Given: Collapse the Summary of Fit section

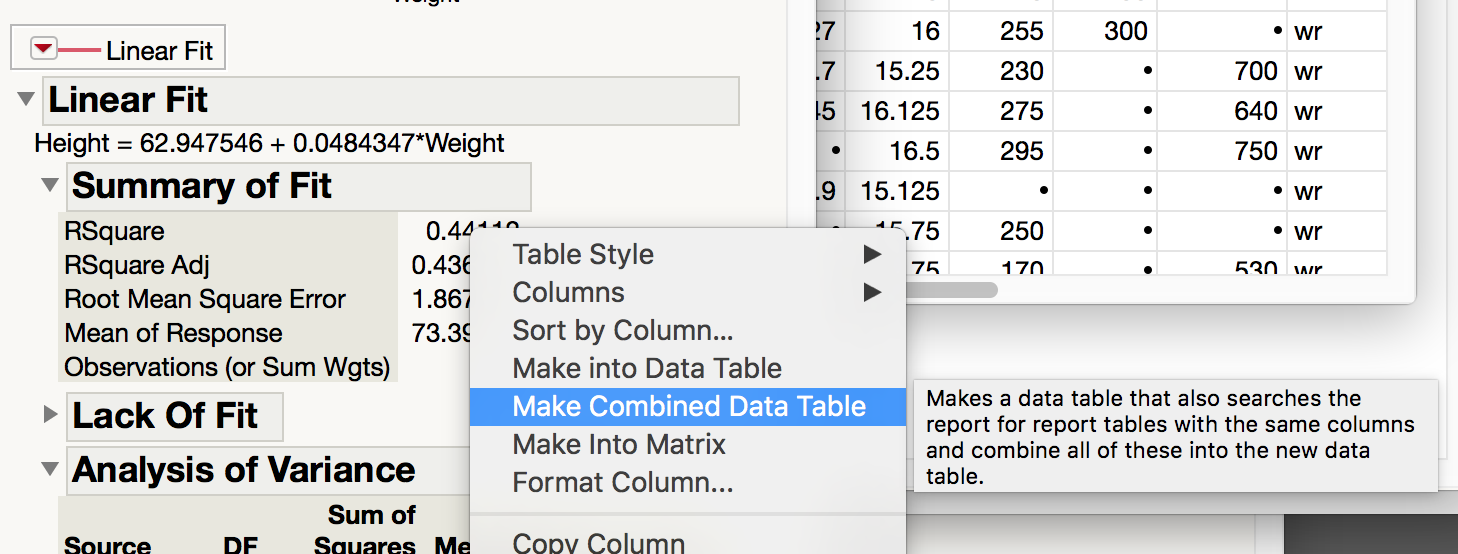Looking at the screenshot, I should (50, 185).
